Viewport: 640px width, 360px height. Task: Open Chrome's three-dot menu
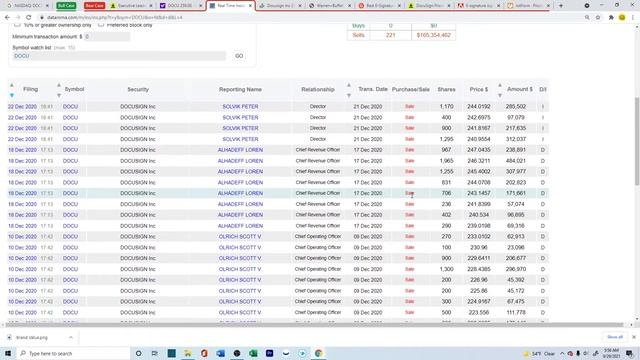[x=633, y=18]
